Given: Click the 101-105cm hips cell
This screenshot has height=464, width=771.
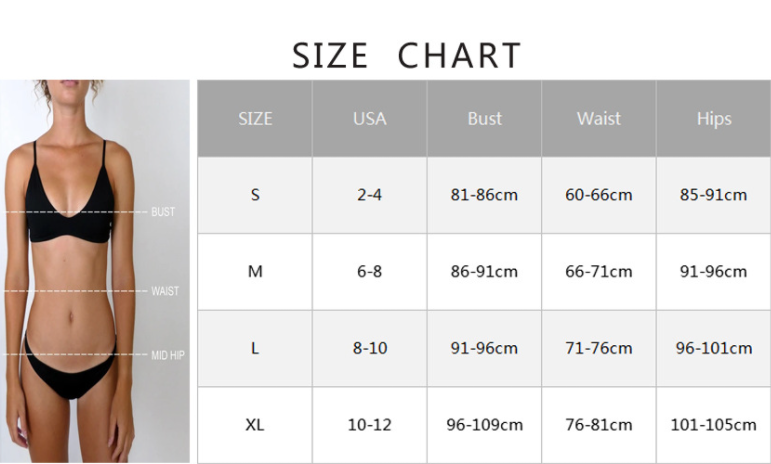Looking at the screenshot, I should [714, 425].
